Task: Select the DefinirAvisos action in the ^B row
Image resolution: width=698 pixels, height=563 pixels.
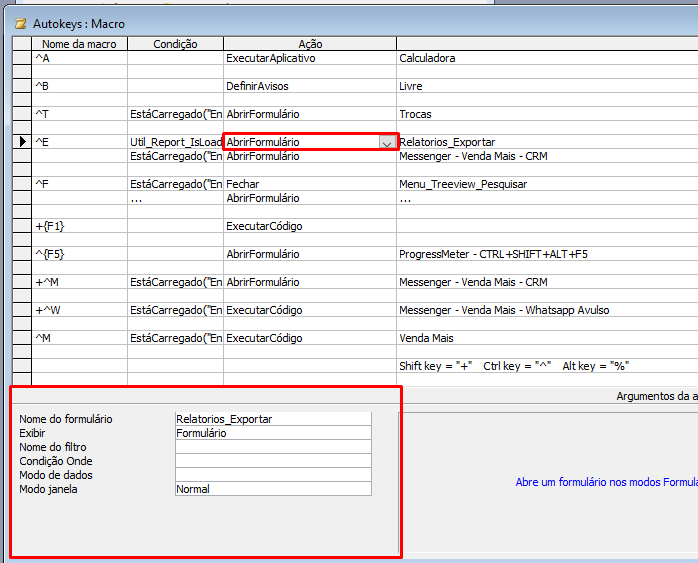Action: click(309, 86)
